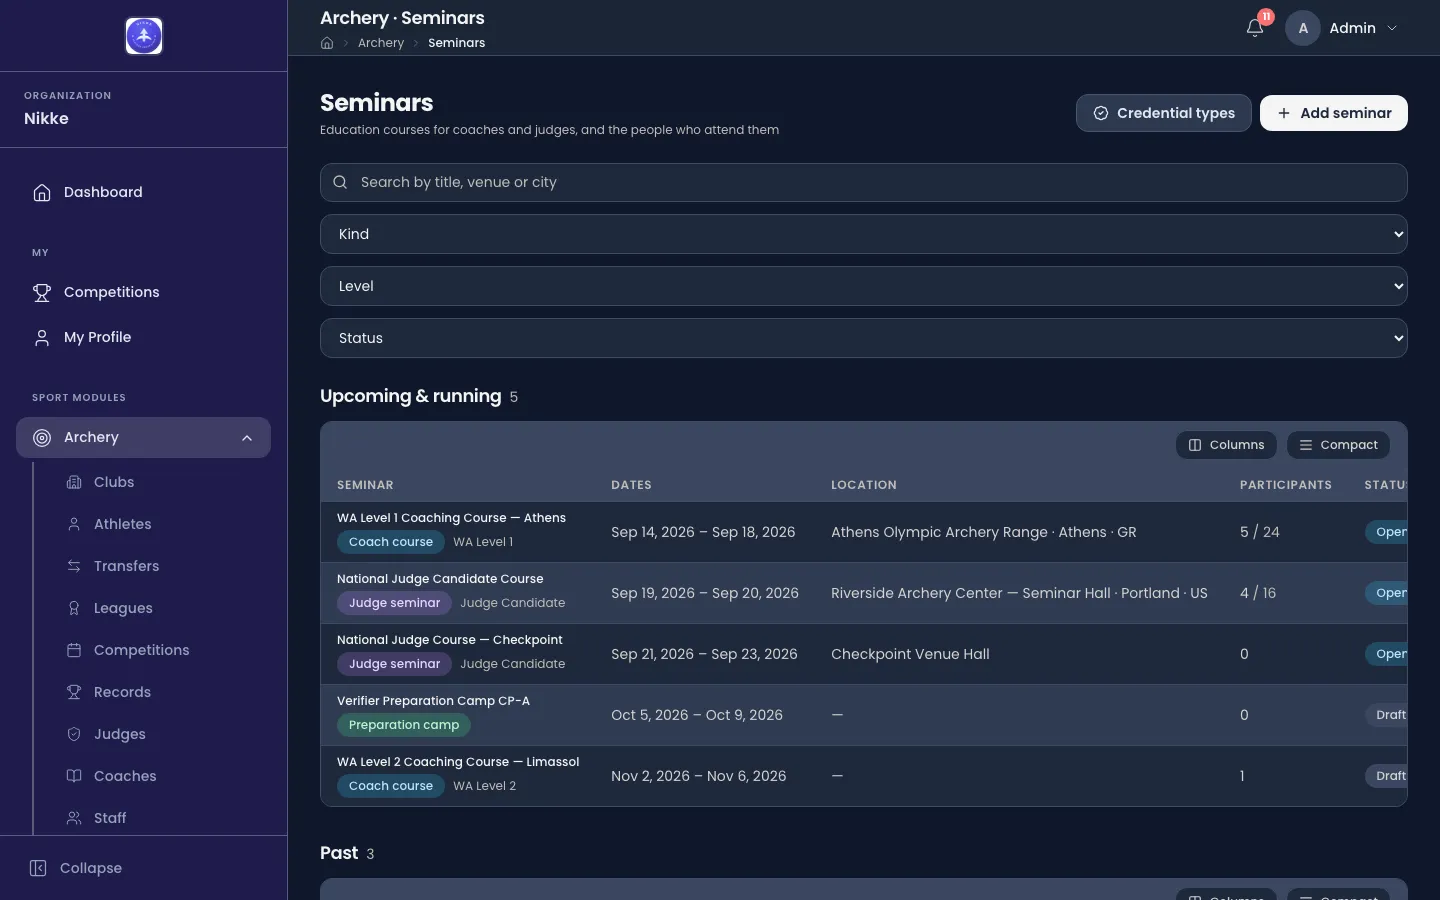1440x900 pixels.
Task: Open the Status filter dropdown
Action: (864, 338)
